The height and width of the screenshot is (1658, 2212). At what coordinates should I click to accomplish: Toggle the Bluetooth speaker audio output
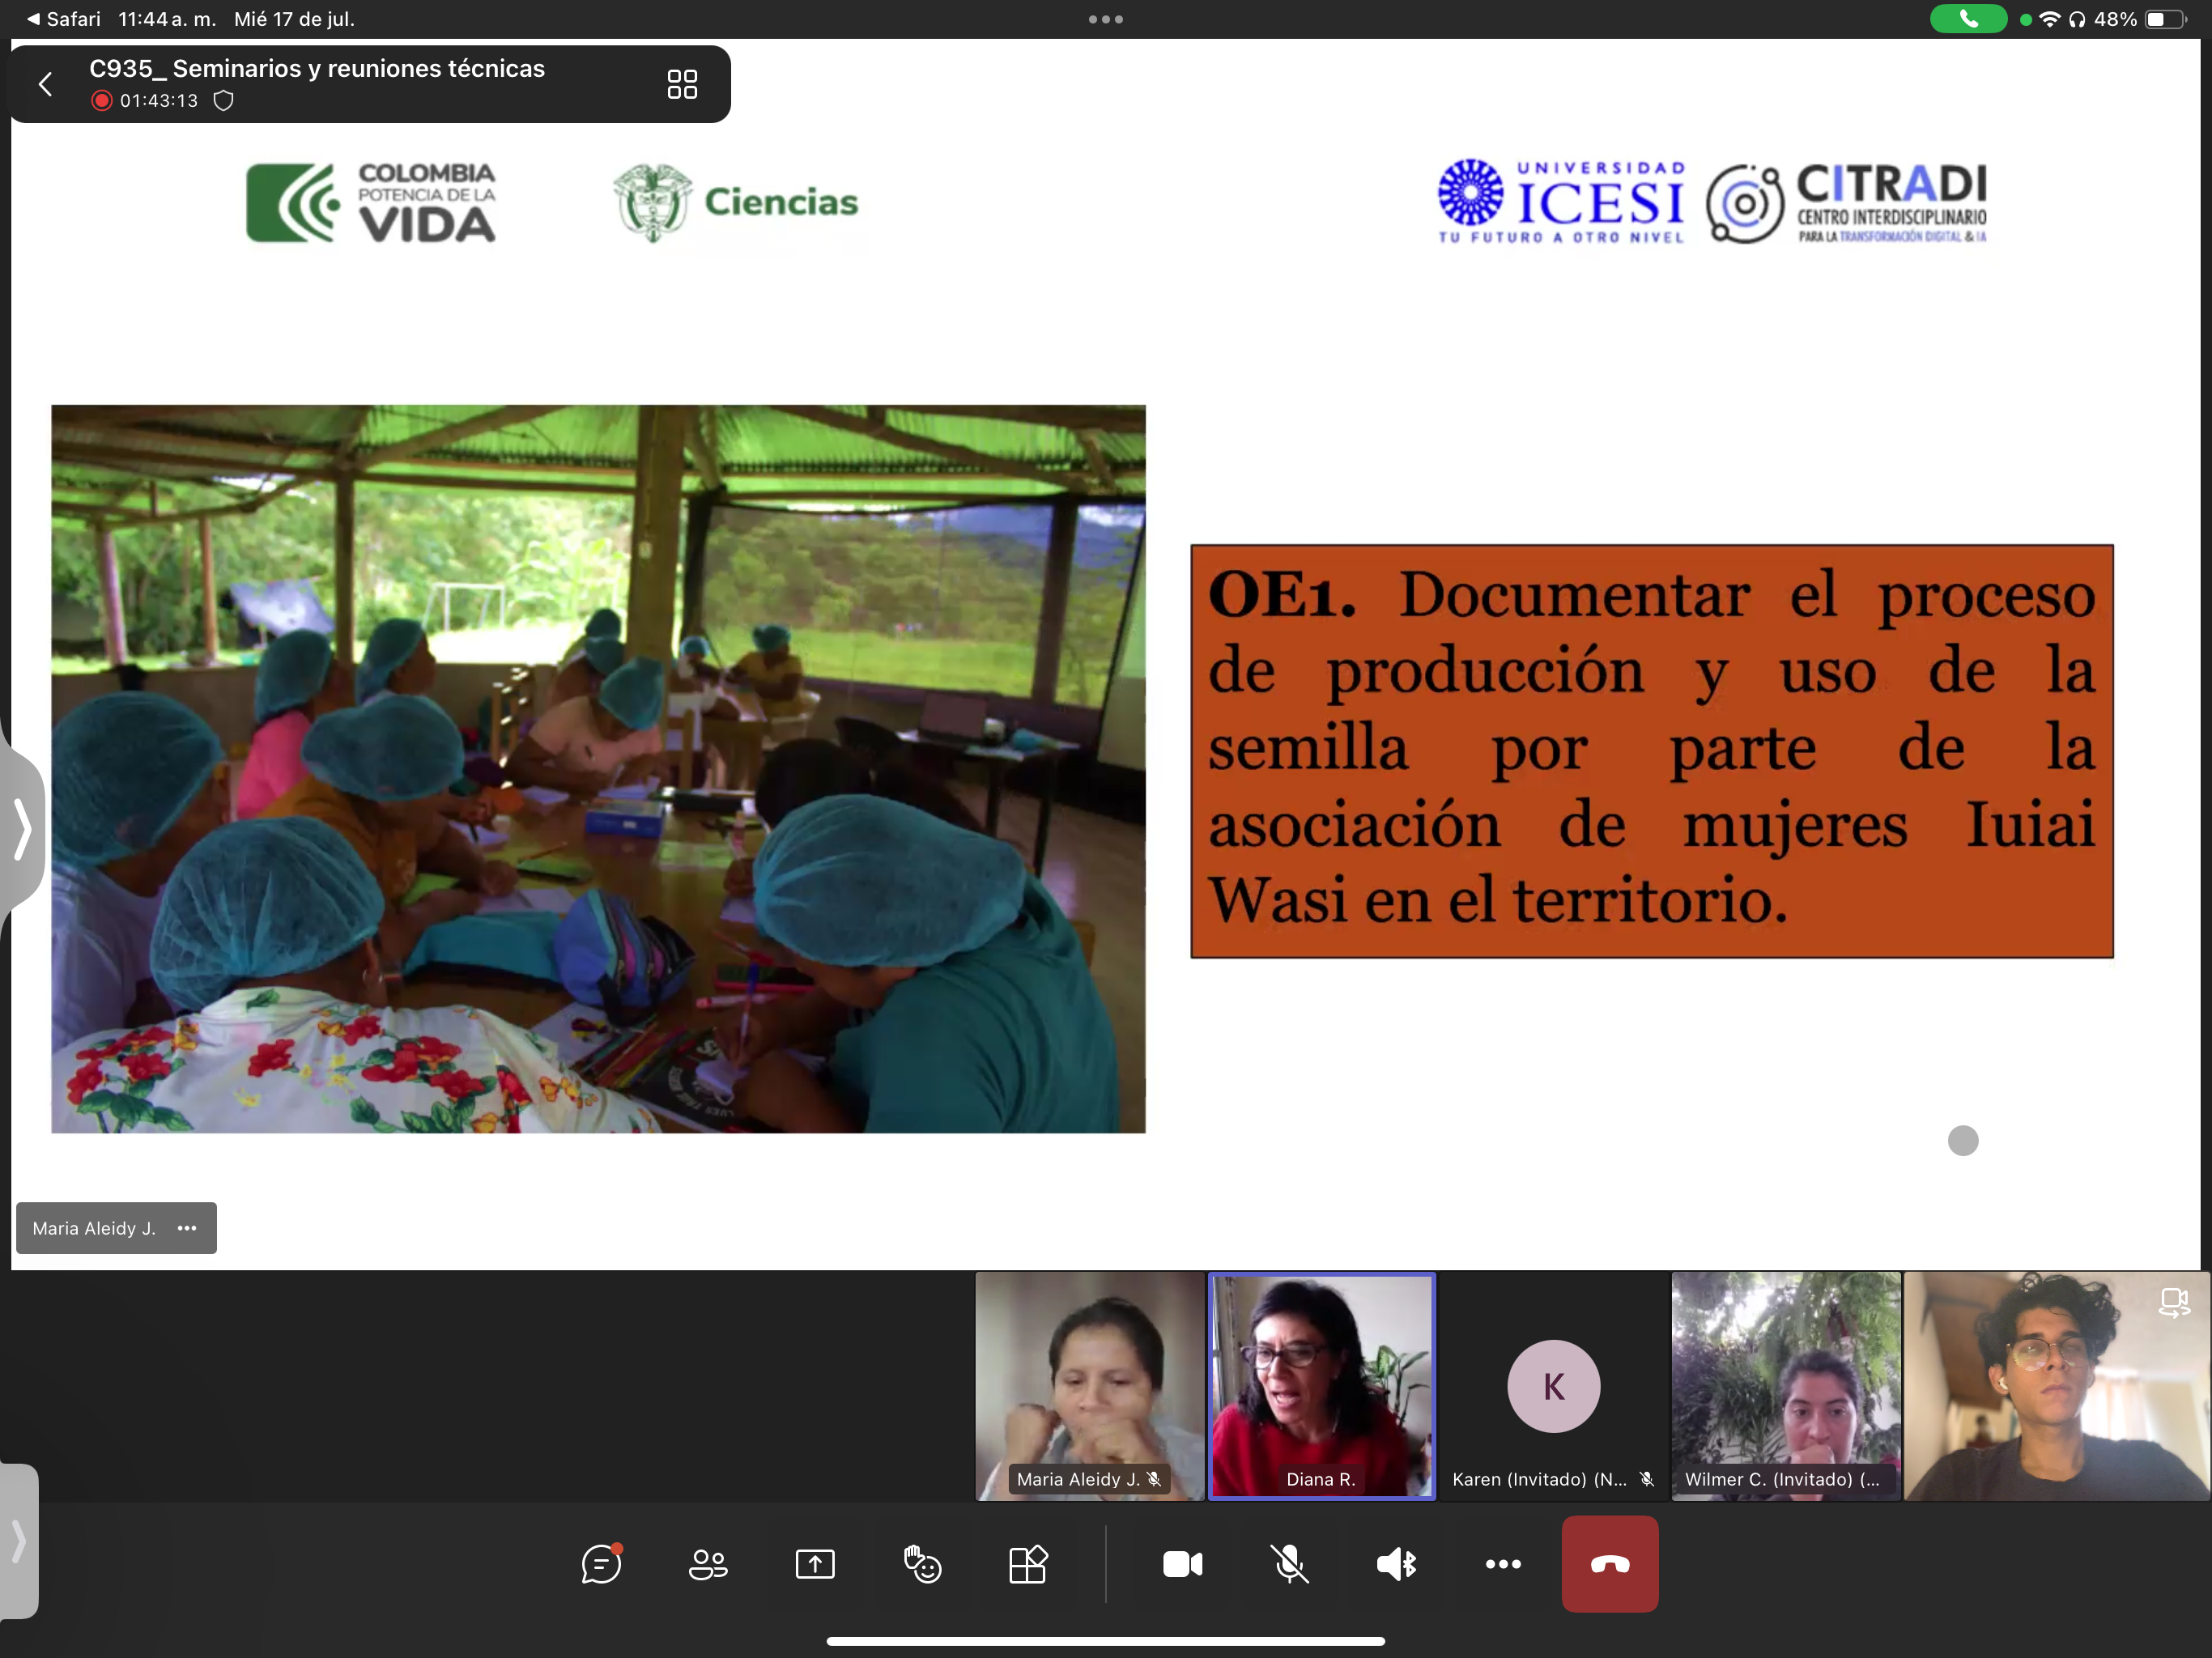[1396, 1564]
